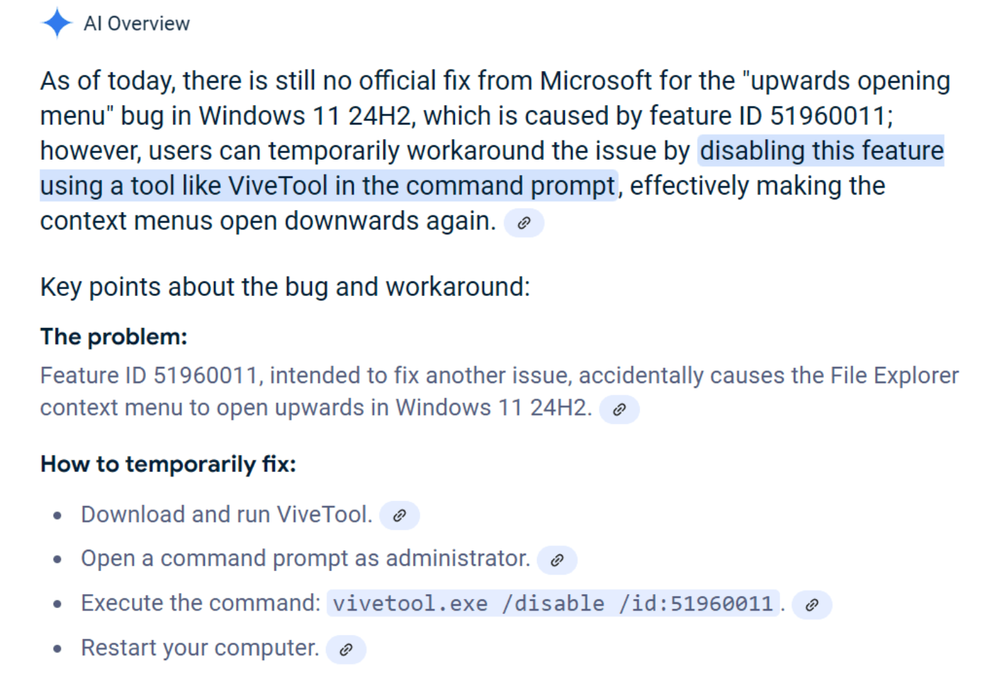Click highlighted 'disabling this feature' text
This screenshot has width=999, height=697.
coord(821,151)
